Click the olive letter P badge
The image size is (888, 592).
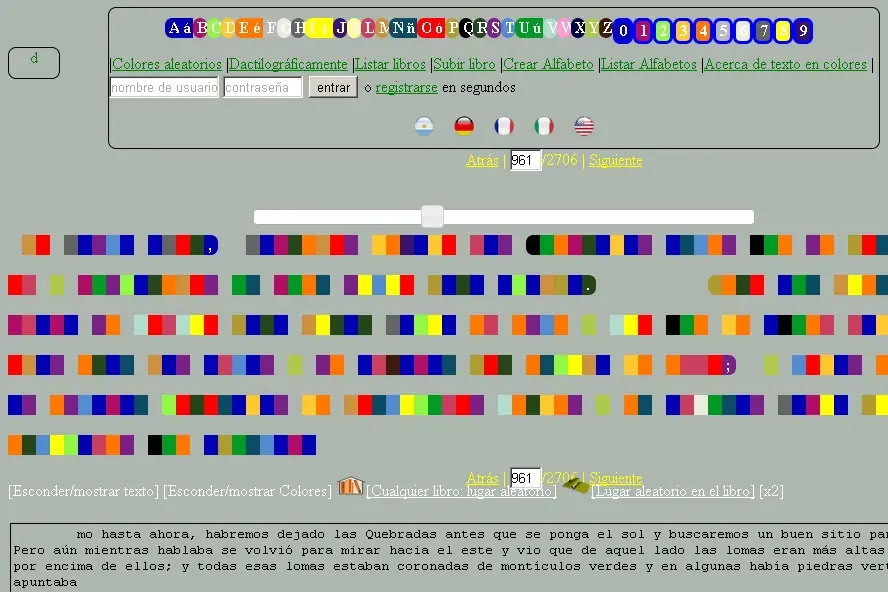pyautogui.click(x=452, y=28)
